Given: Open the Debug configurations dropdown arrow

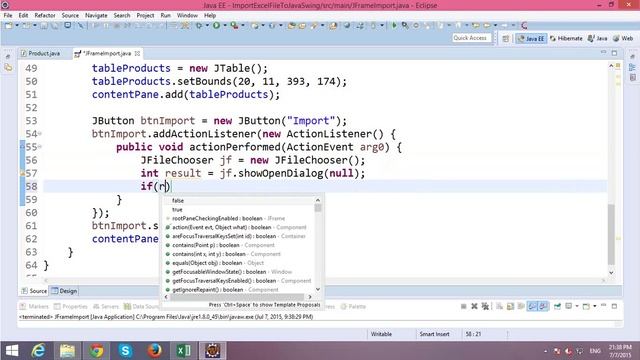Looking at the screenshot, I should (207, 25).
